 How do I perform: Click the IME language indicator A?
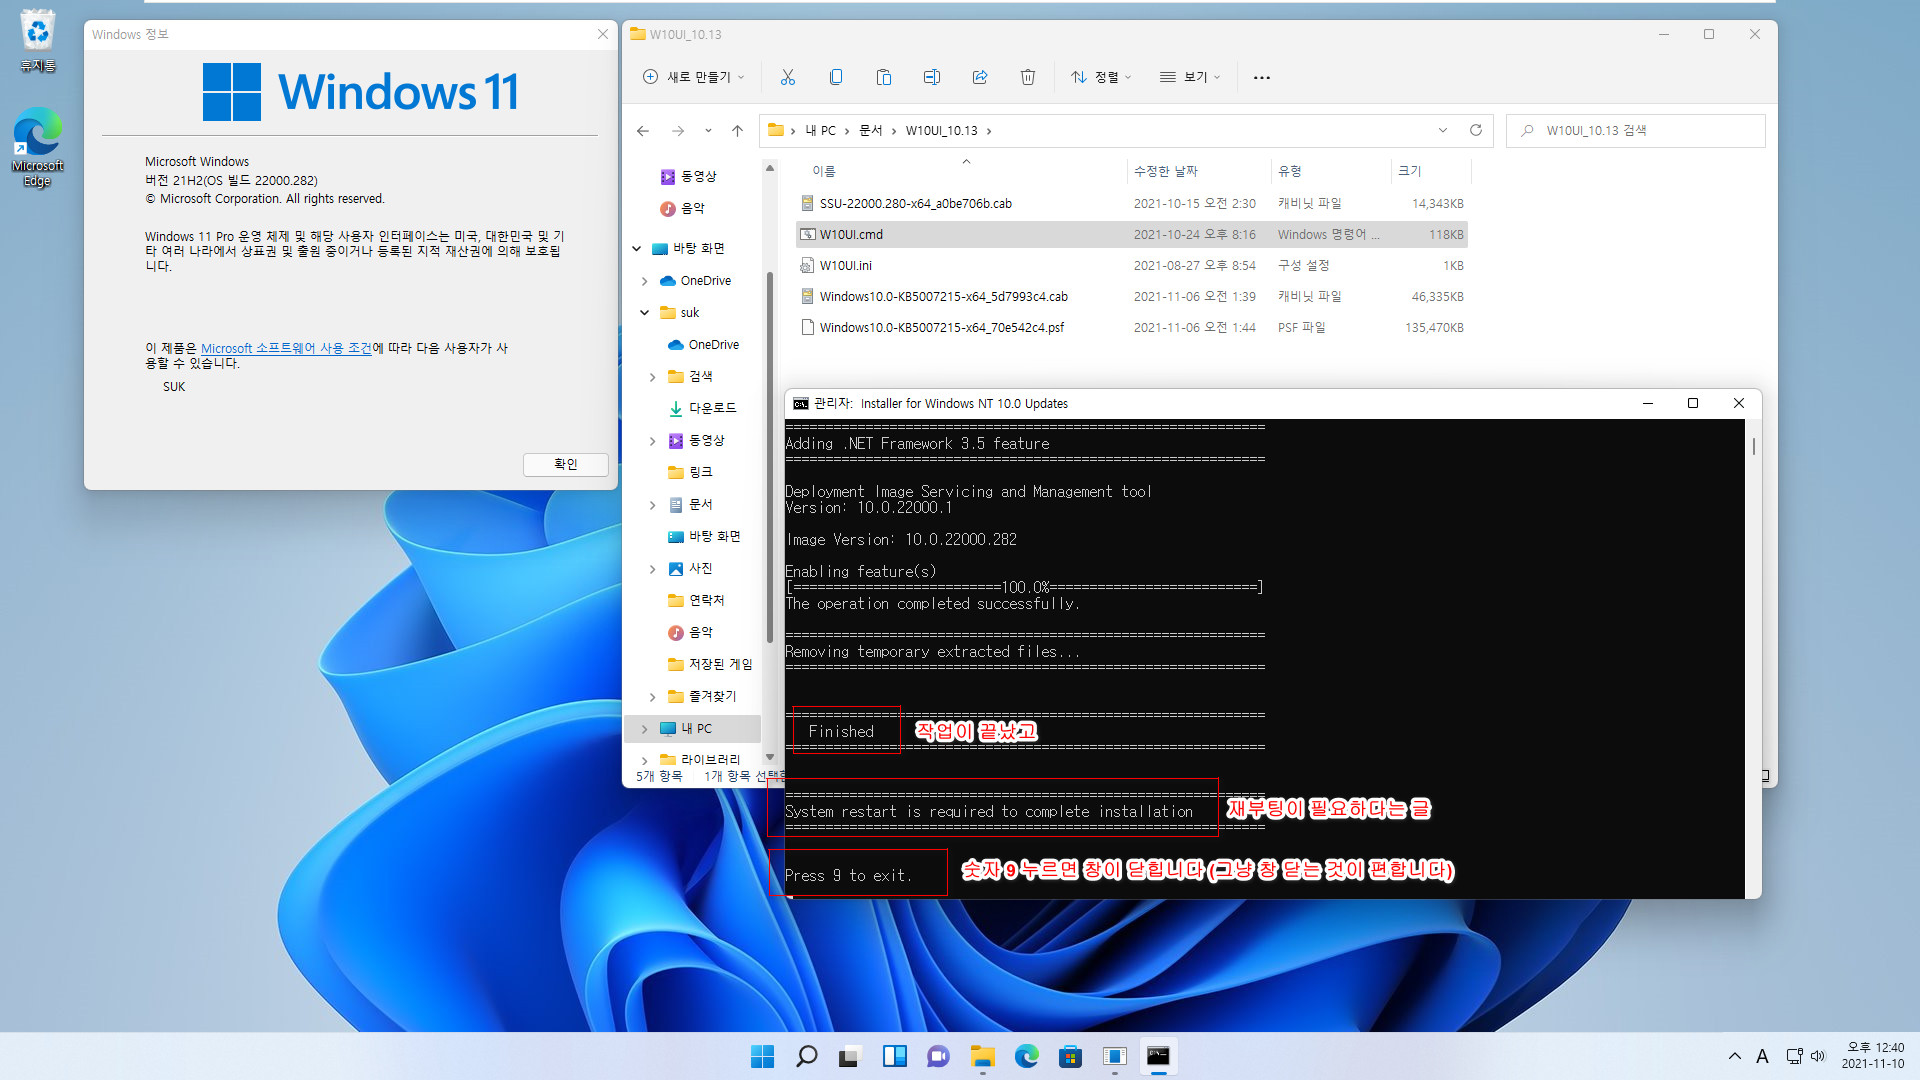tap(1762, 1056)
